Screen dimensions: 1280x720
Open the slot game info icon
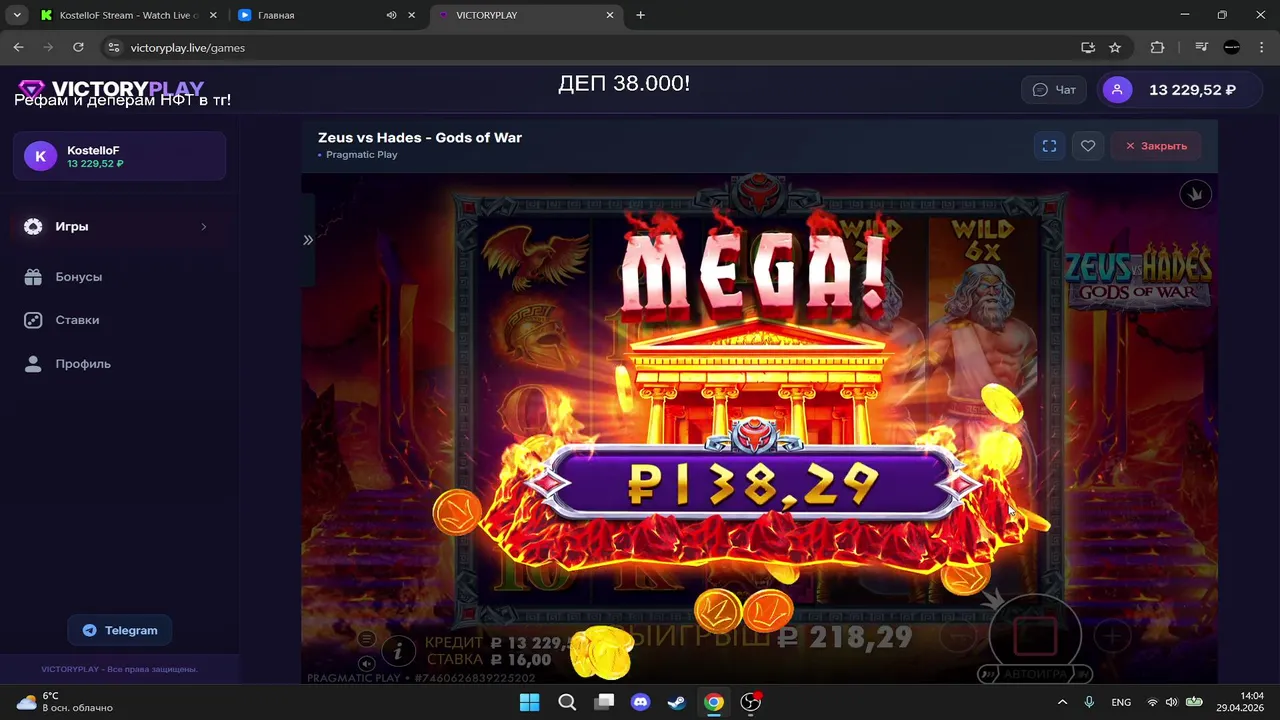398,652
